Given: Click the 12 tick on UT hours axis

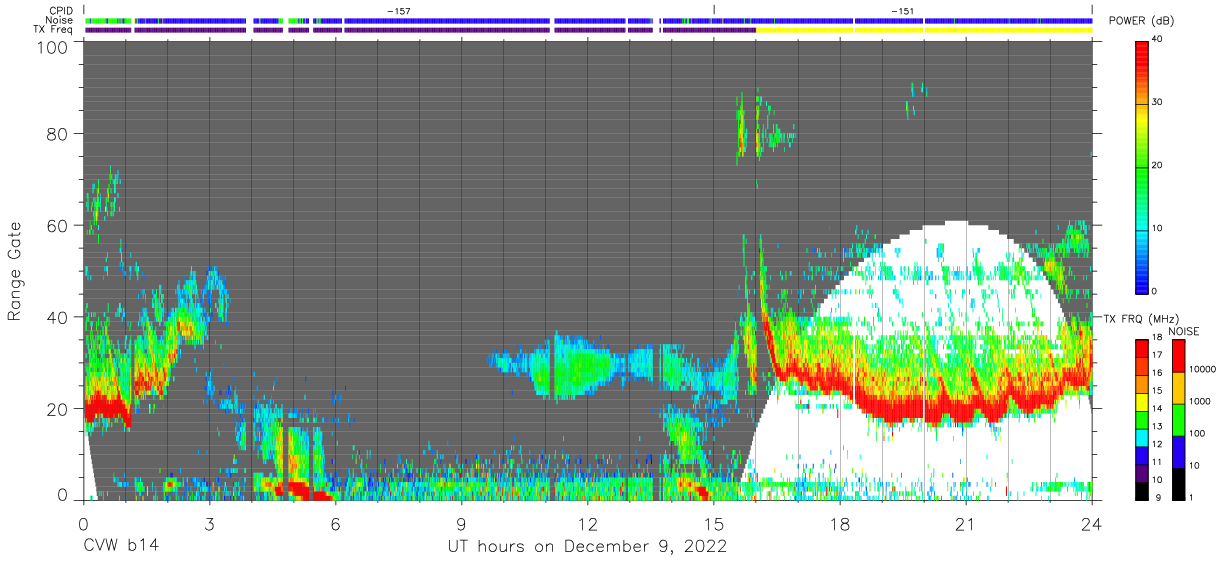Looking at the screenshot, I should click(587, 523).
